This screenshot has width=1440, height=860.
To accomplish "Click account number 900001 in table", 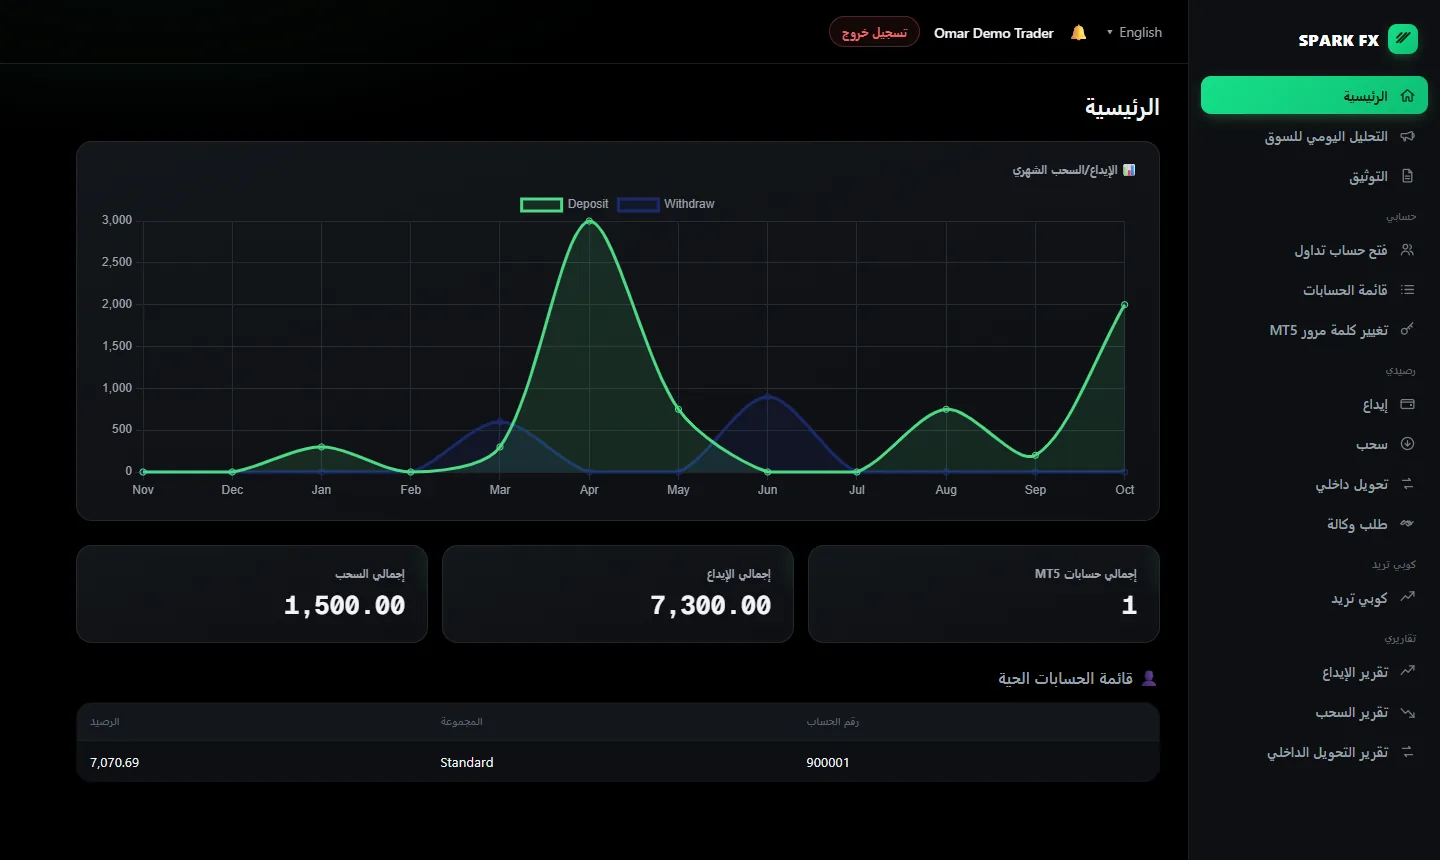I will (x=828, y=762).
